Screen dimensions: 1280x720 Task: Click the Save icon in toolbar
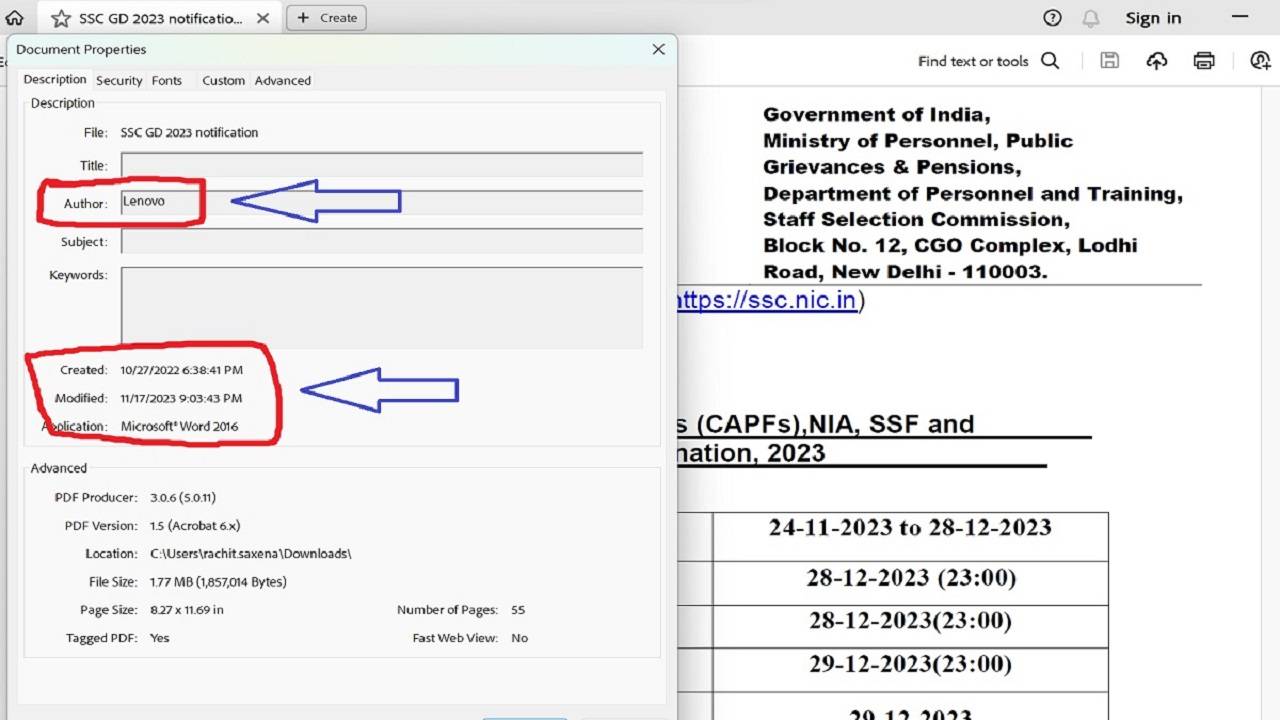point(1109,61)
